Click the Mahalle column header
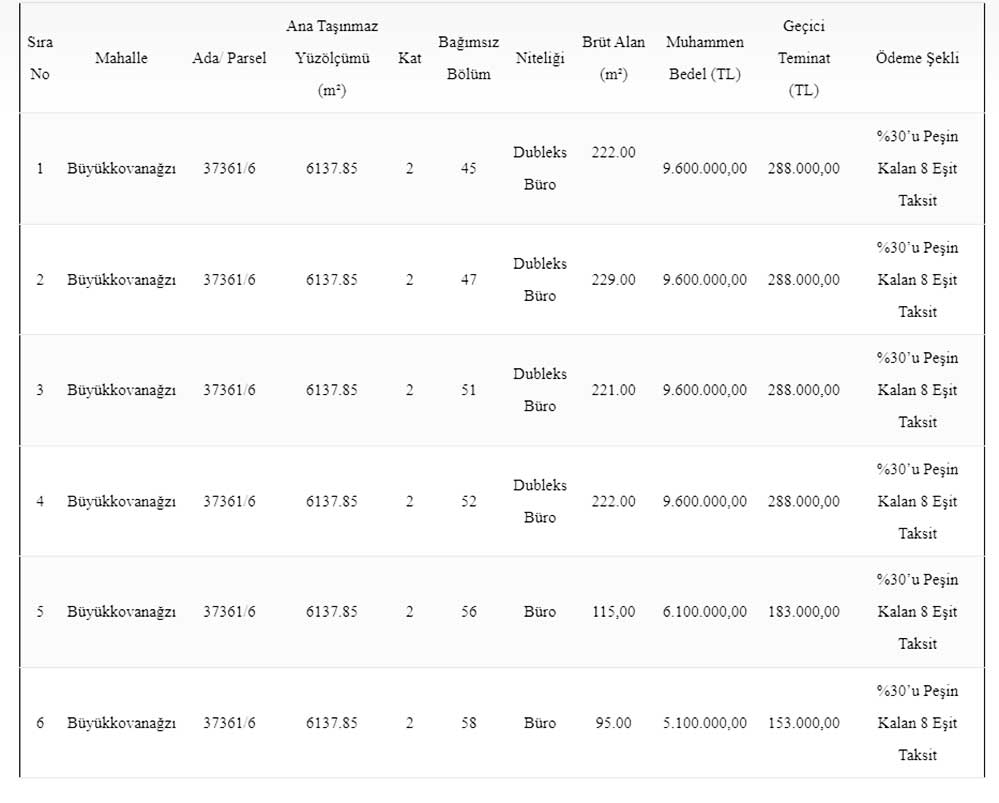 121,58
